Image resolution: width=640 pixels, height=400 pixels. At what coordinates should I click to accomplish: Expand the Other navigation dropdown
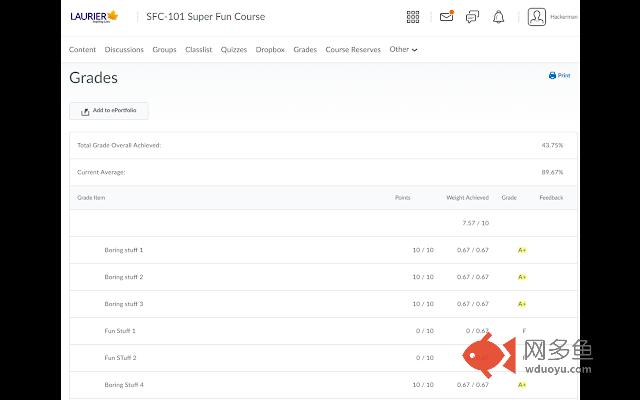click(x=403, y=49)
